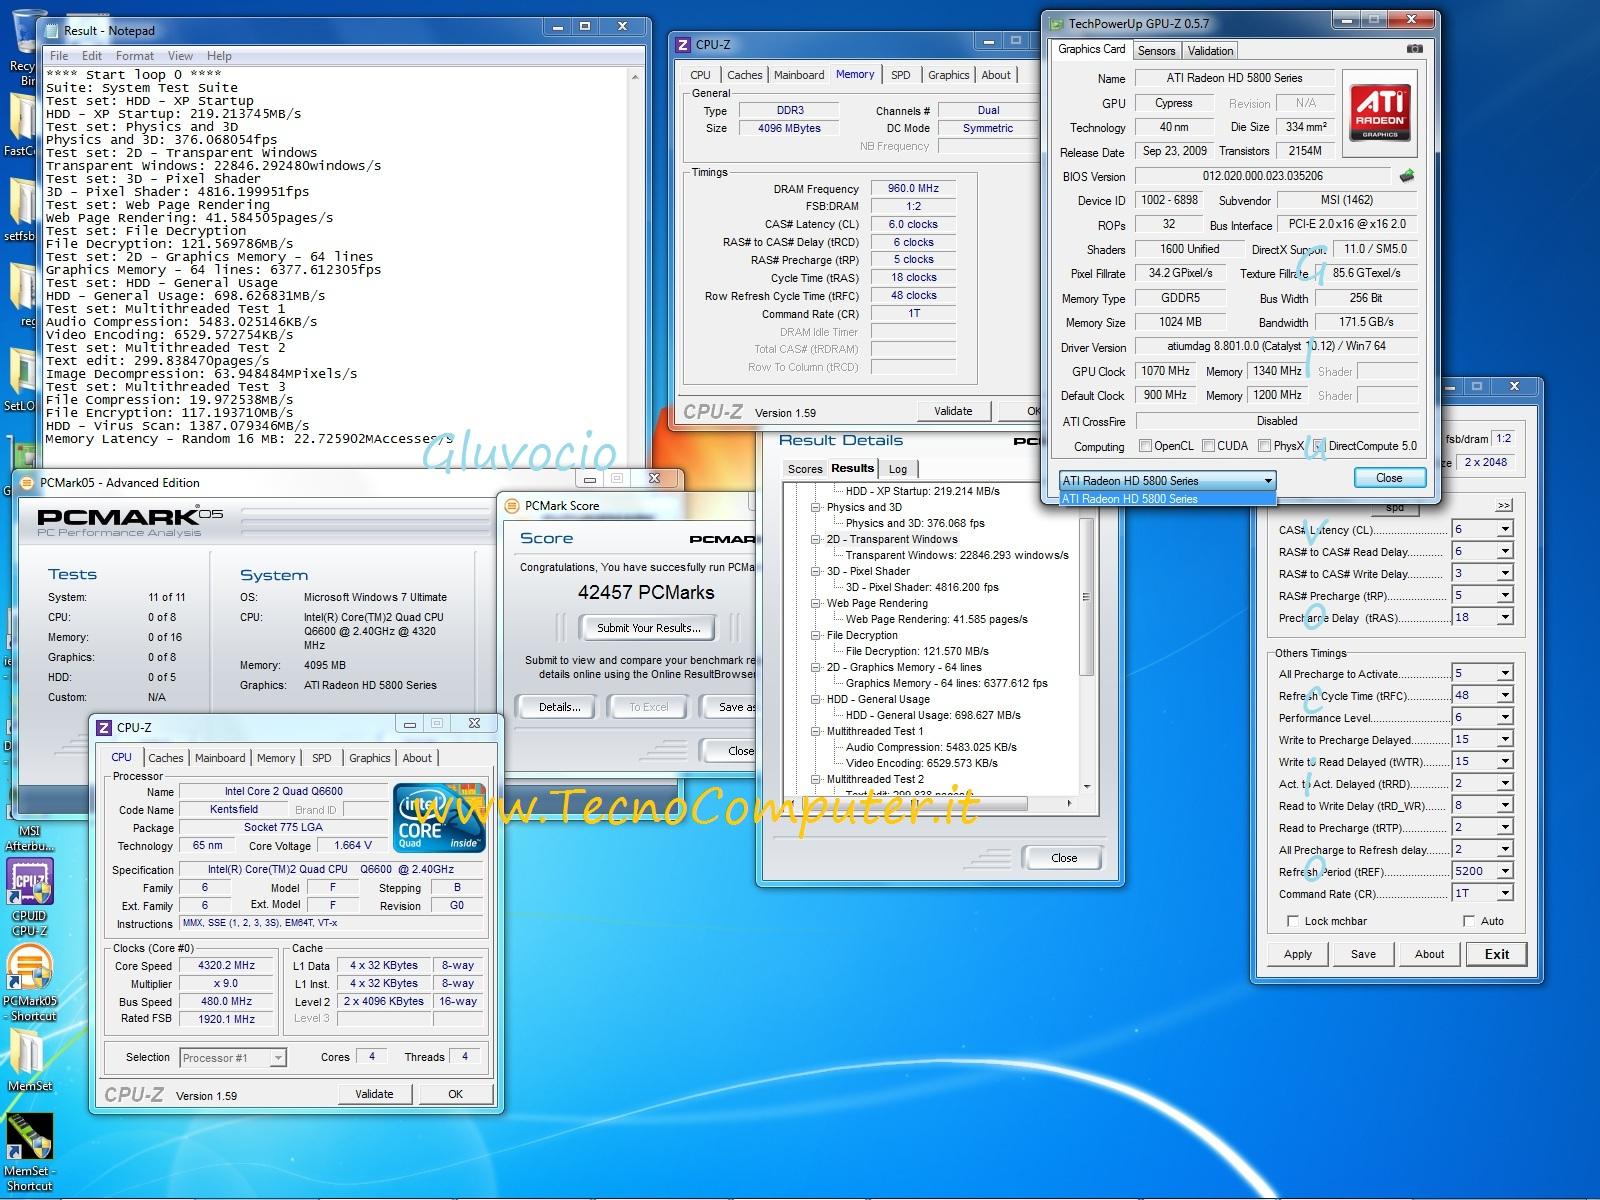Open the MSI Afterburner desktop icon
Image resolution: width=1600 pixels, height=1200 pixels.
coord(29,838)
